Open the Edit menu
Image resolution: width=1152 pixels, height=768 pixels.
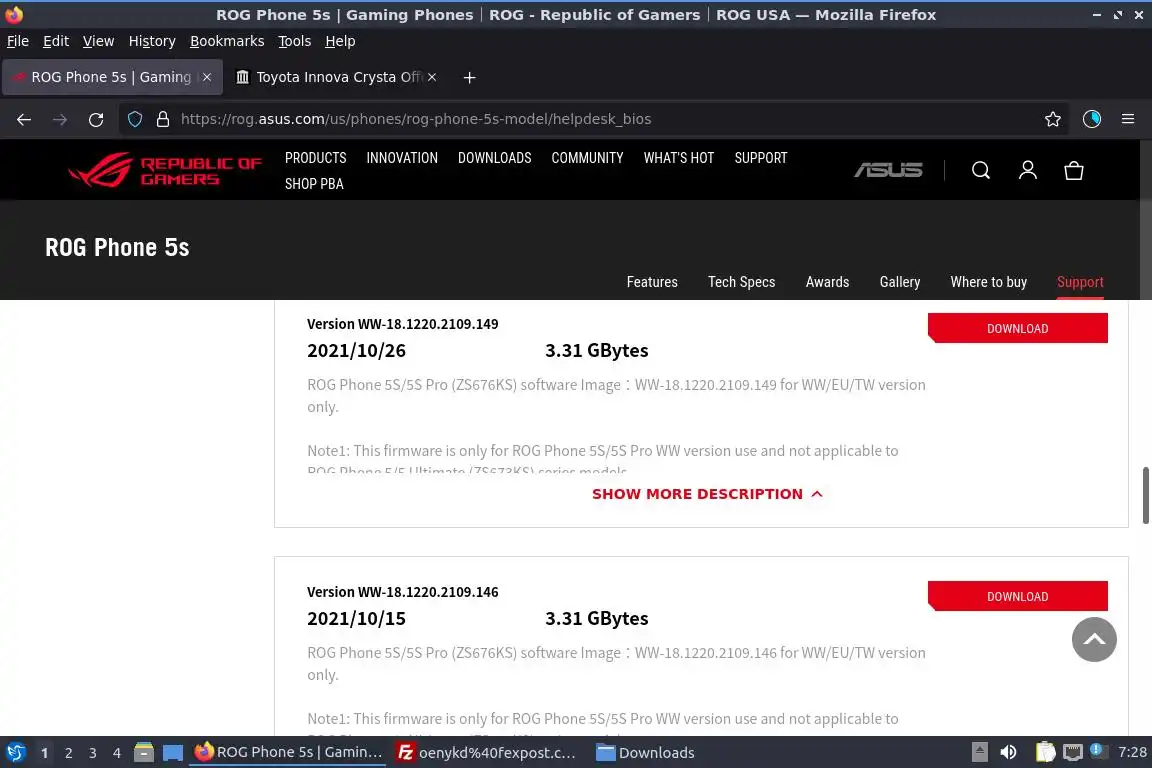click(x=56, y=41)
